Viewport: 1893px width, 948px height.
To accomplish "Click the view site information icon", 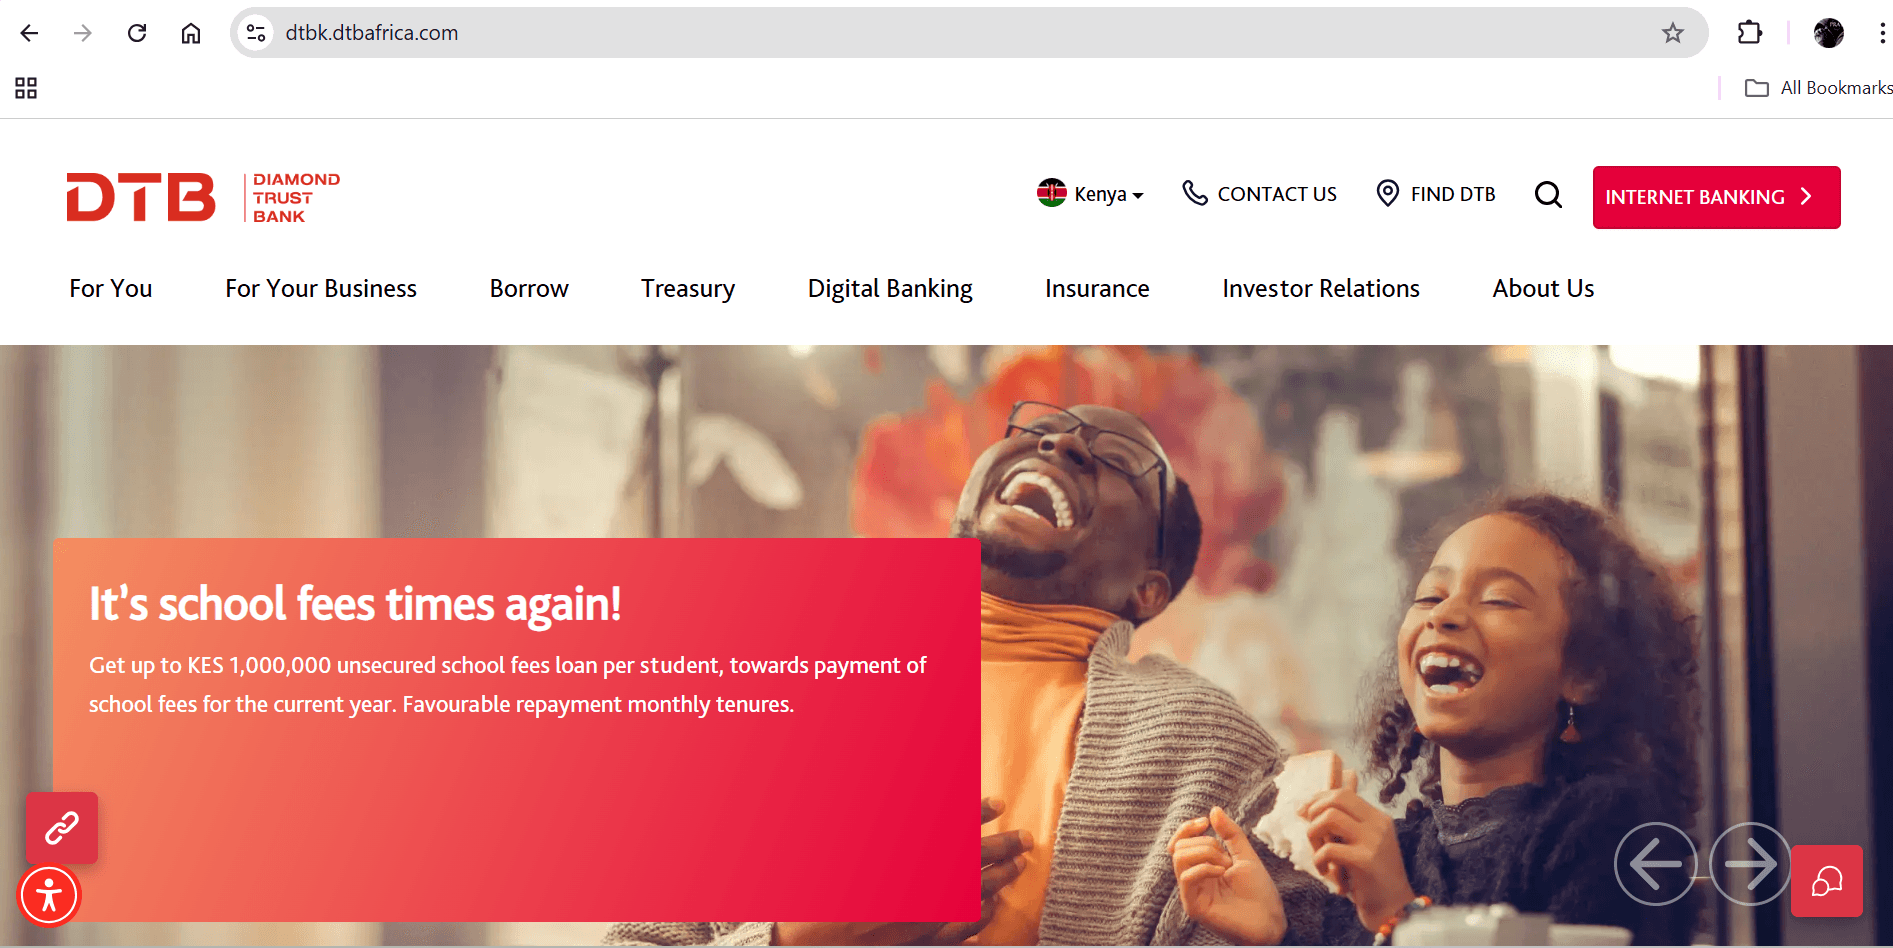I will pyautogui.click(x=256, y=33).
